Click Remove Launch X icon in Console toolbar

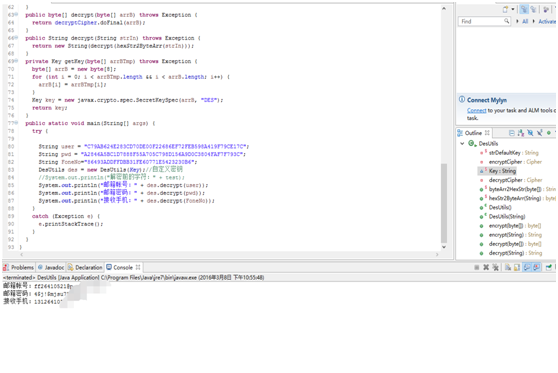tap(486, 267)
